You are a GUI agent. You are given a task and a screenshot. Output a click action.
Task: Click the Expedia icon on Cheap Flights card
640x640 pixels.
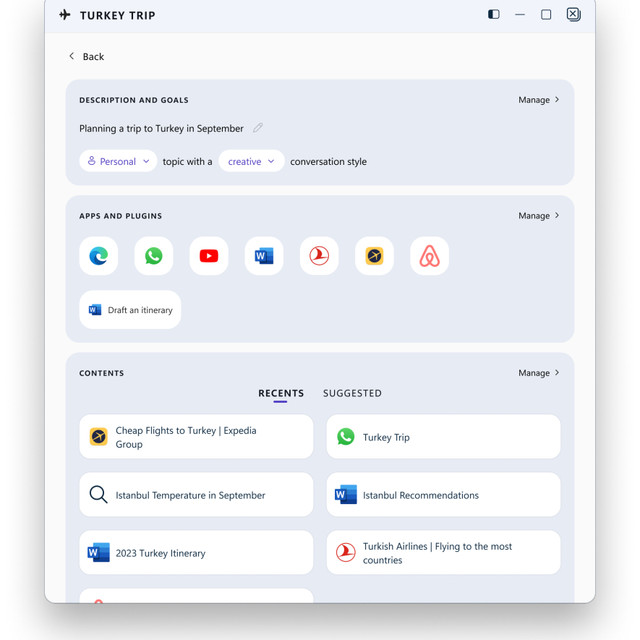pos(98,437)
